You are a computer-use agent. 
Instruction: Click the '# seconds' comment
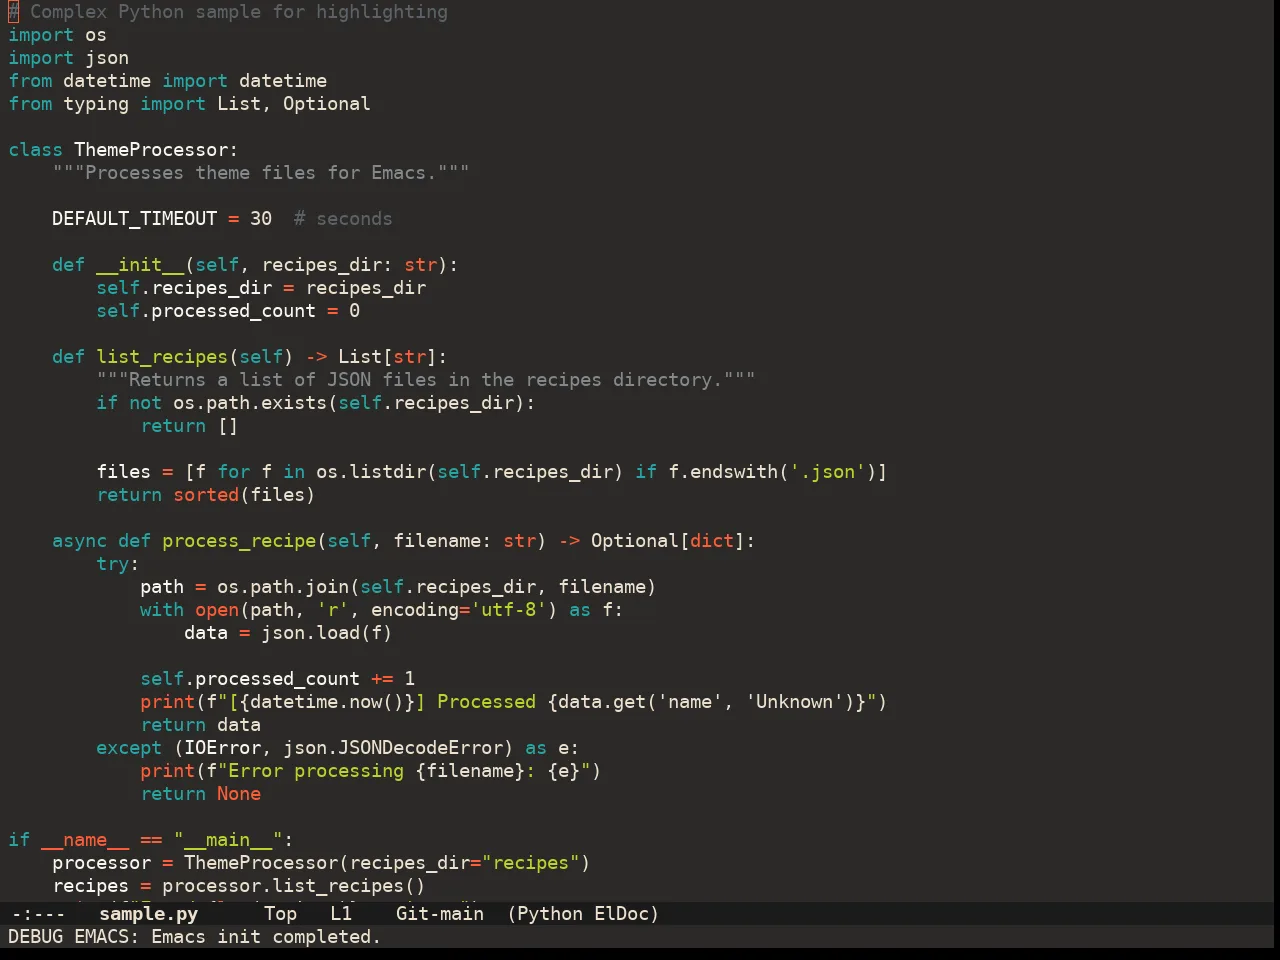[x=343, y=219]
